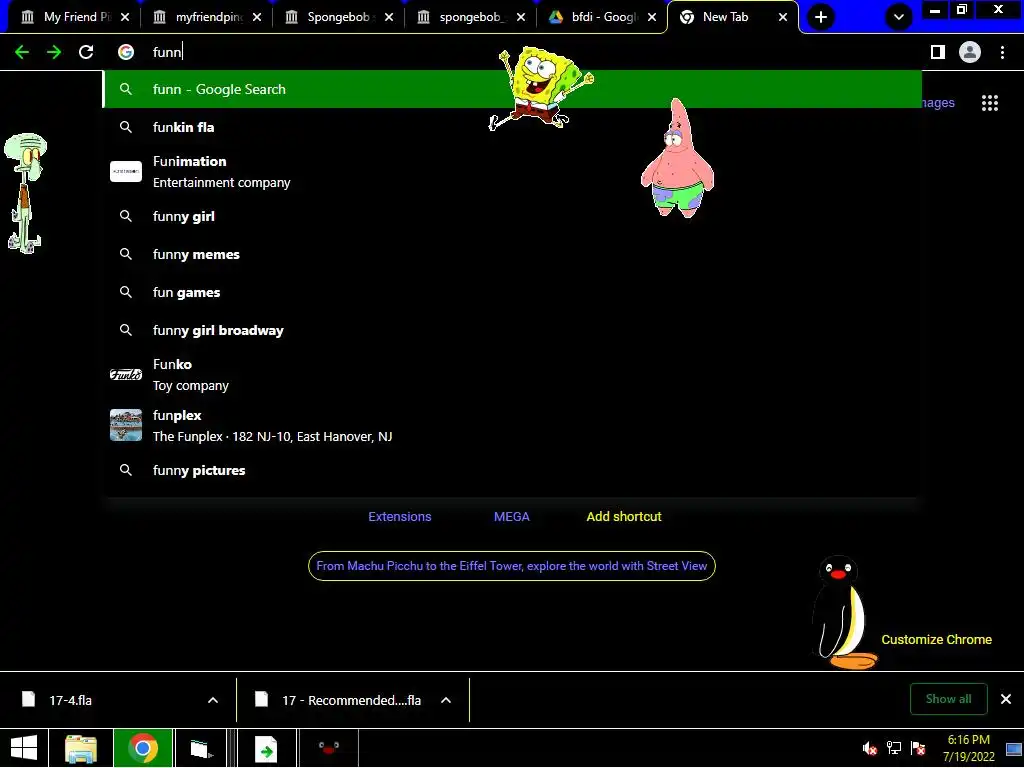Show all downloads
The height and width of the screenshot is (768, 1024).
click(948, 699)
